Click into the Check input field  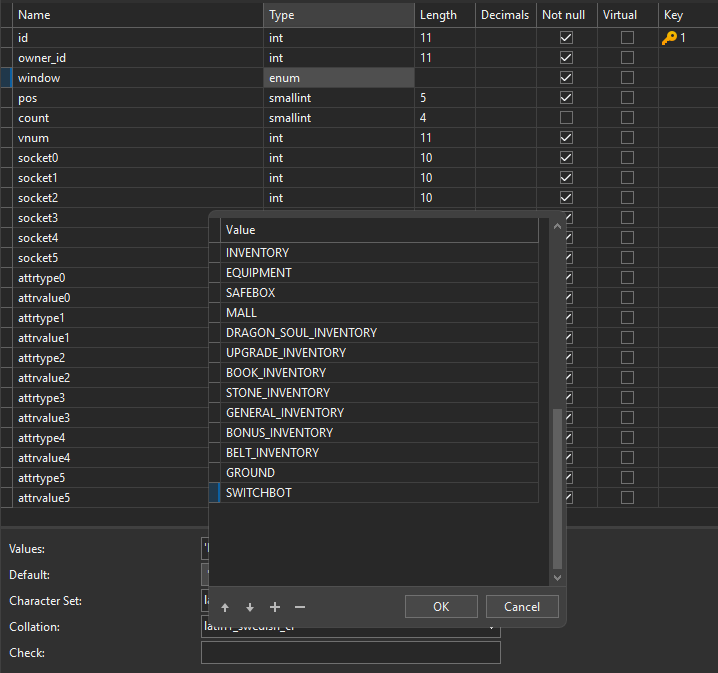click(350, 653)
